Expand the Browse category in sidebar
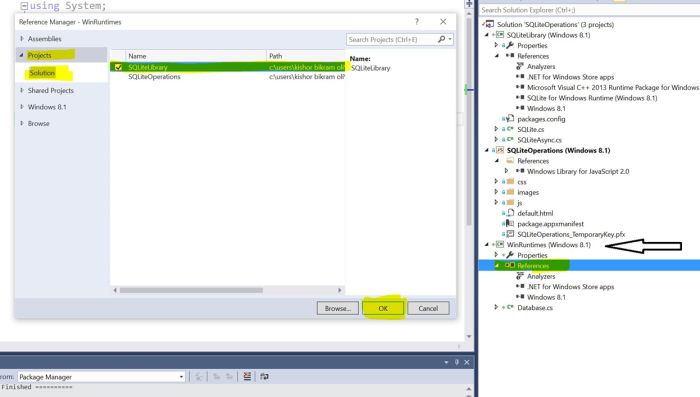This screenshot has width=700, height=397. 21,123
